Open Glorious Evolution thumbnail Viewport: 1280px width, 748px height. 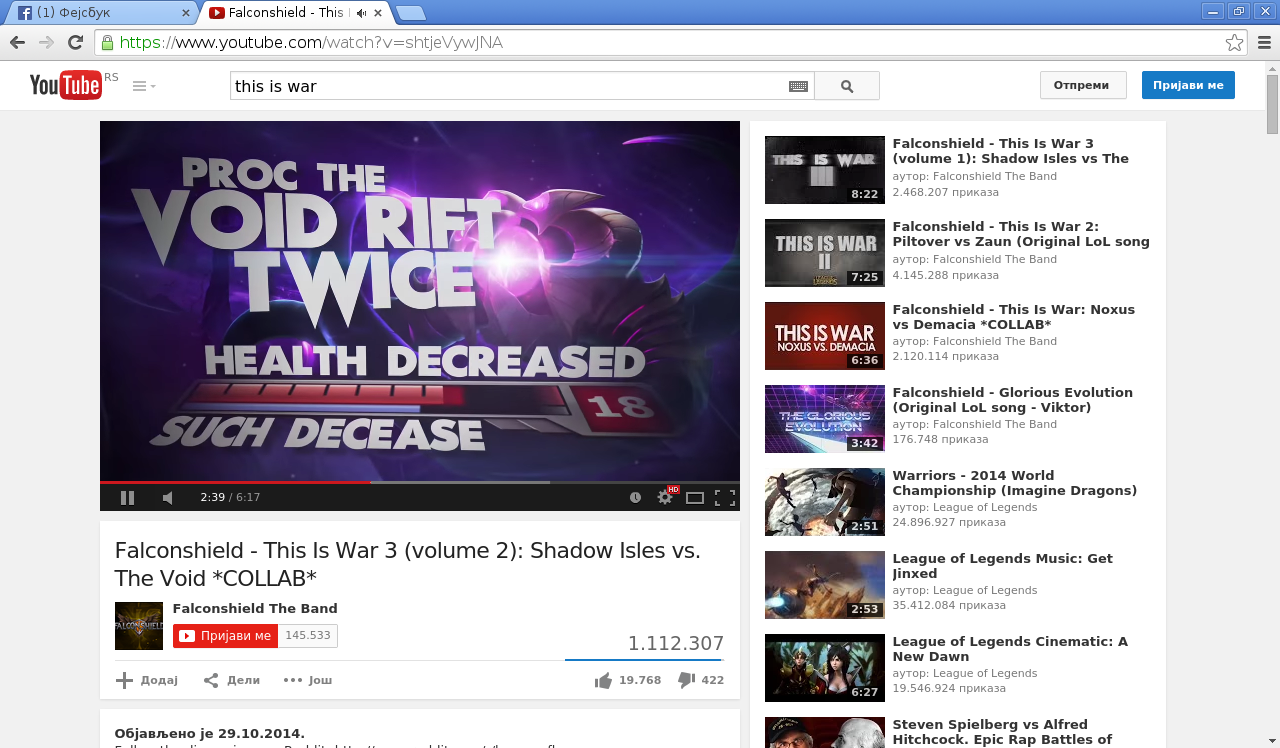tap(825, 419)
